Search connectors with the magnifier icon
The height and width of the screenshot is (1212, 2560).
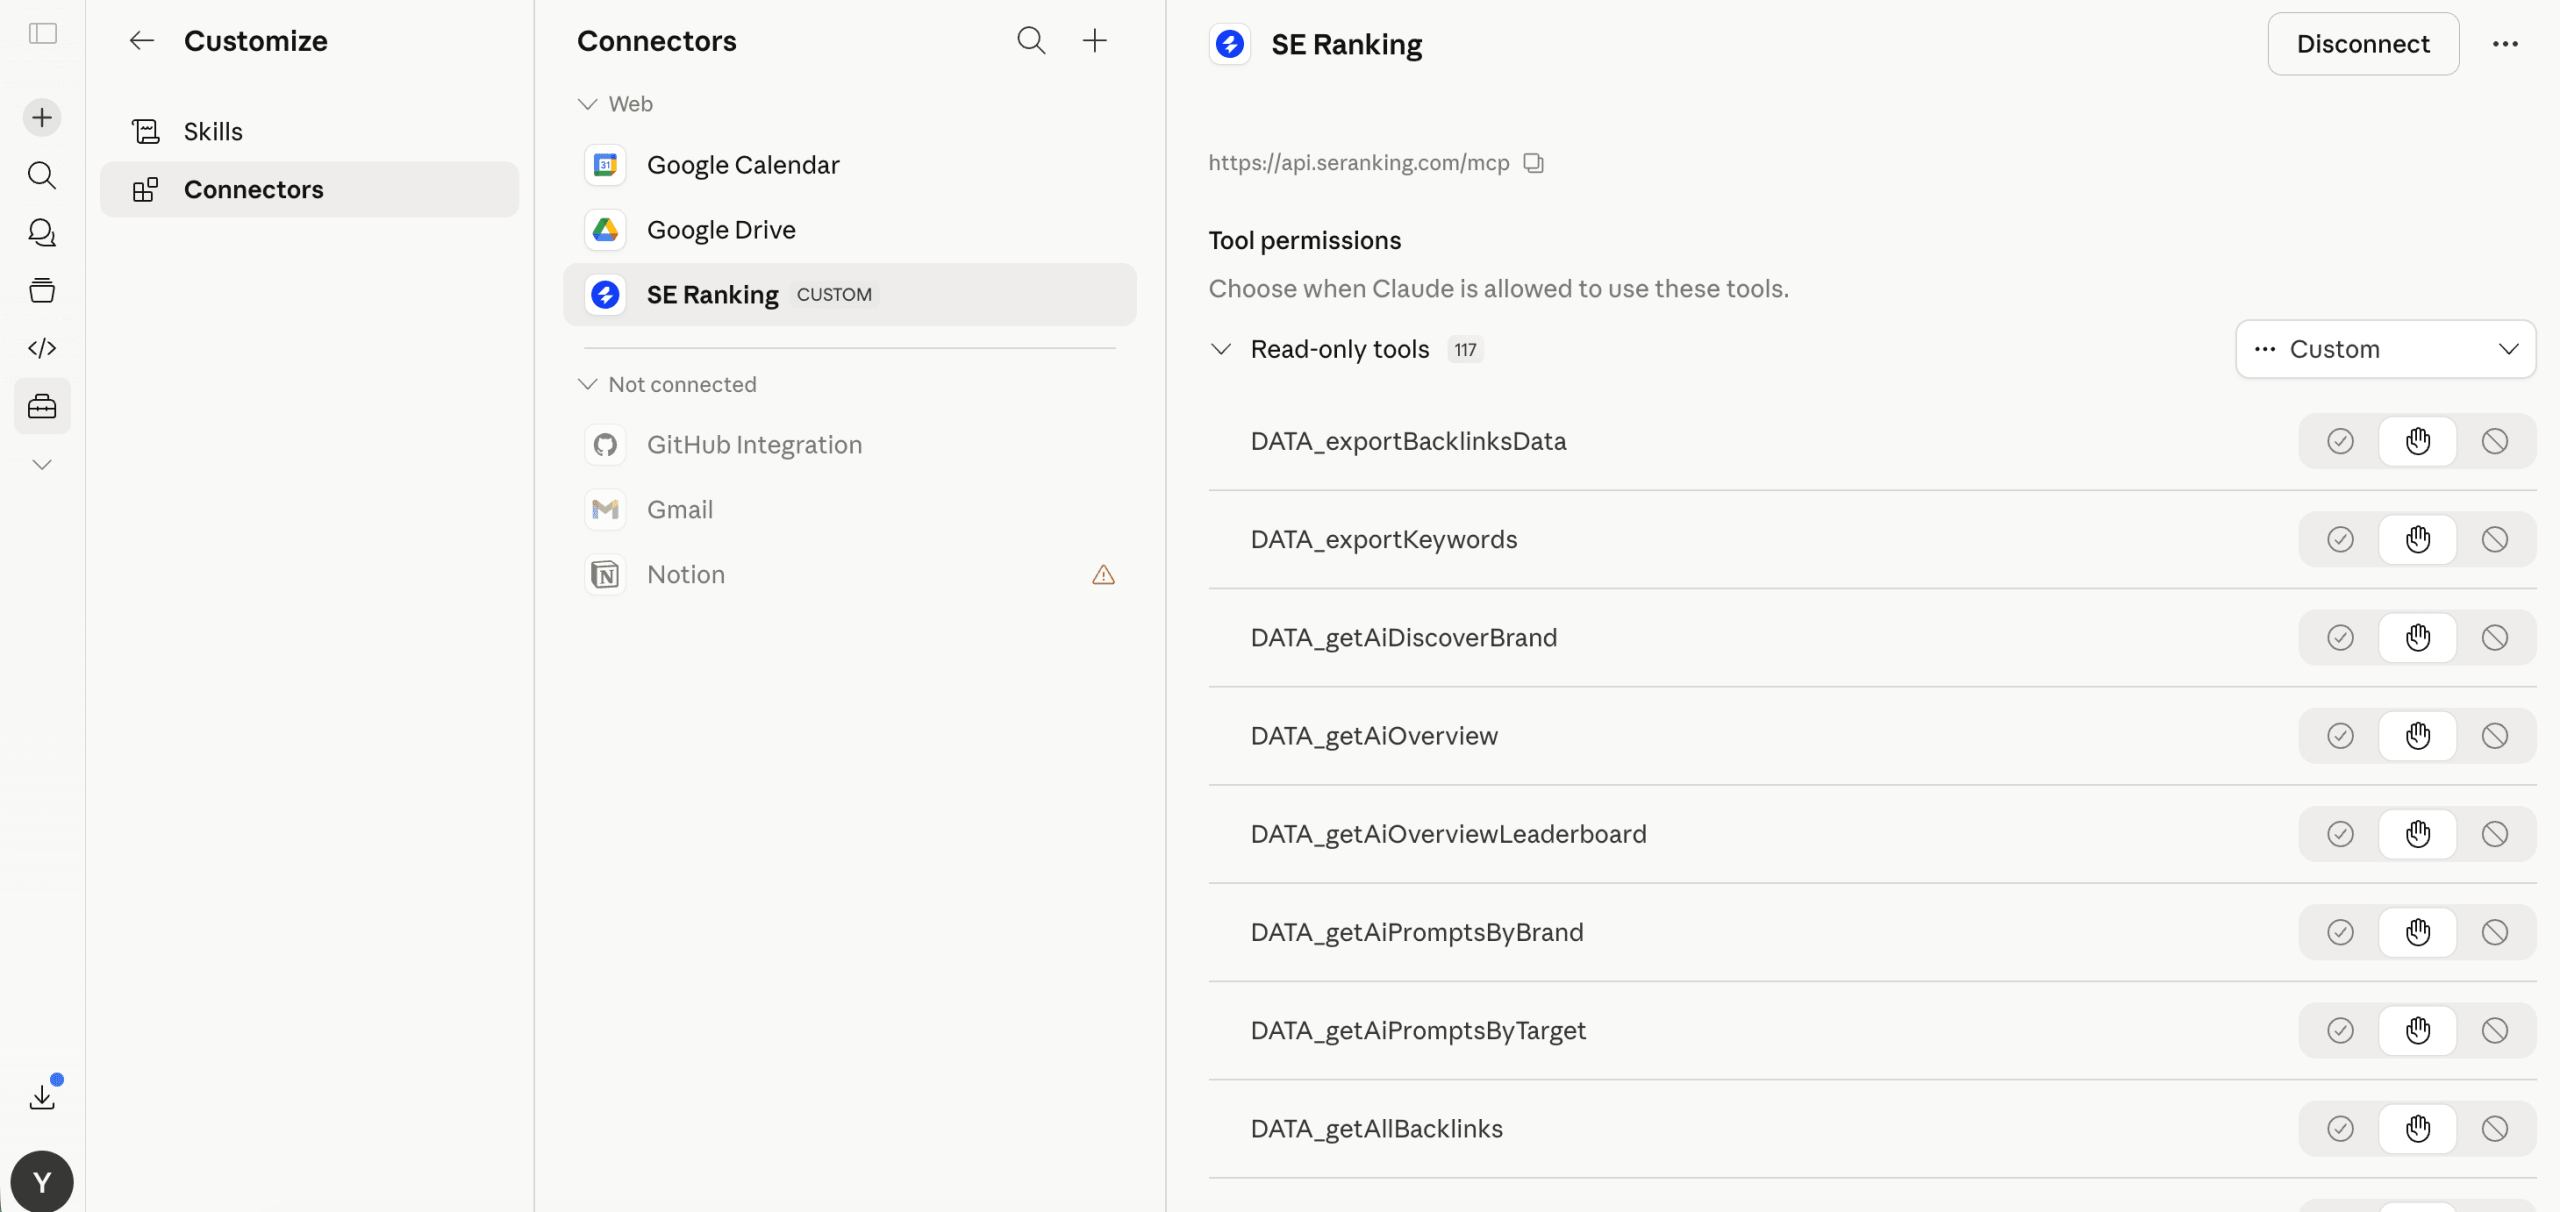pos(1031,41)
